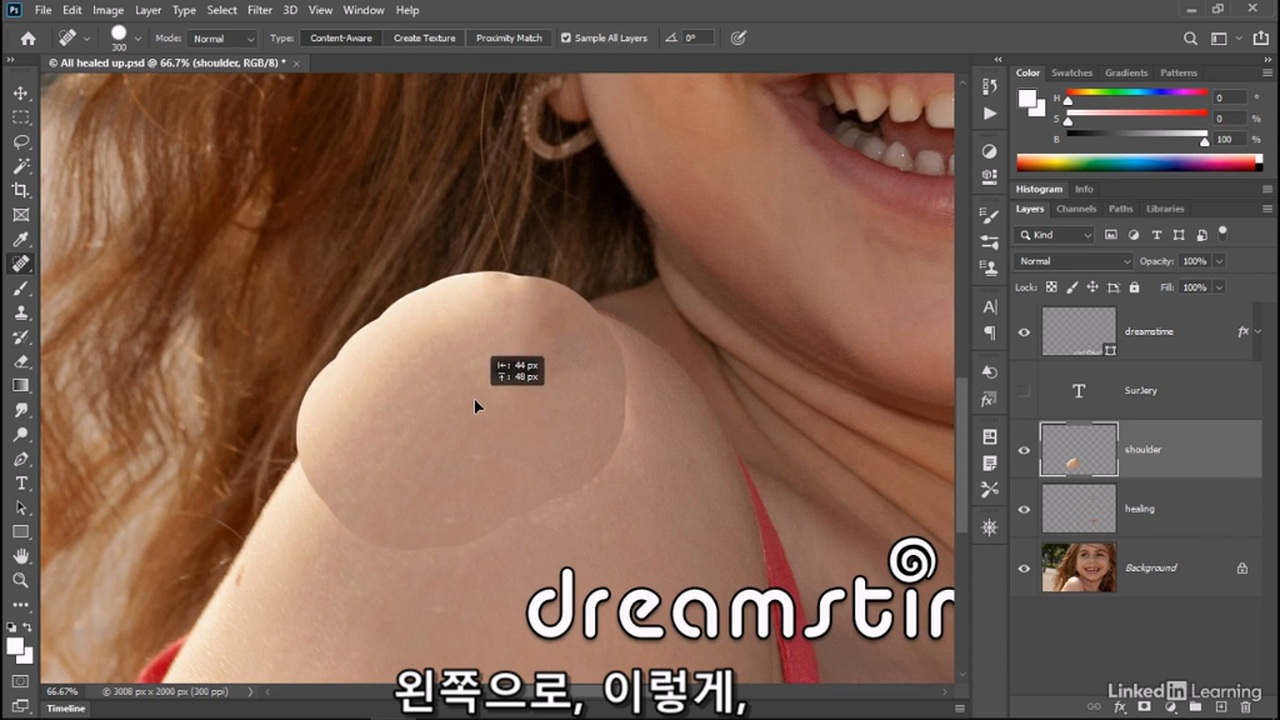The width and height of the screenshot is (1280, 720).
Task: Expand the layer Opacity dropdown arrow
Action: 1219,261
